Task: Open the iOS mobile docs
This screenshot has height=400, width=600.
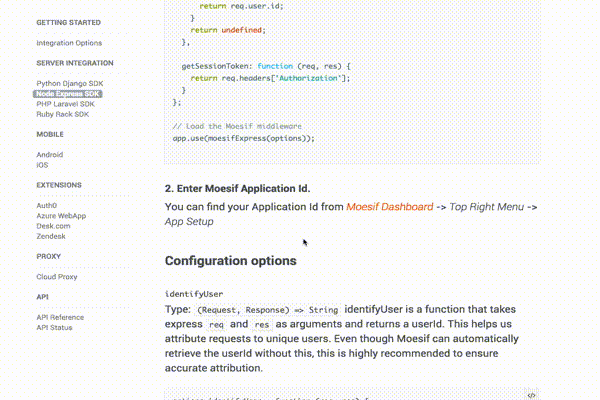Action: coord(42,165)
